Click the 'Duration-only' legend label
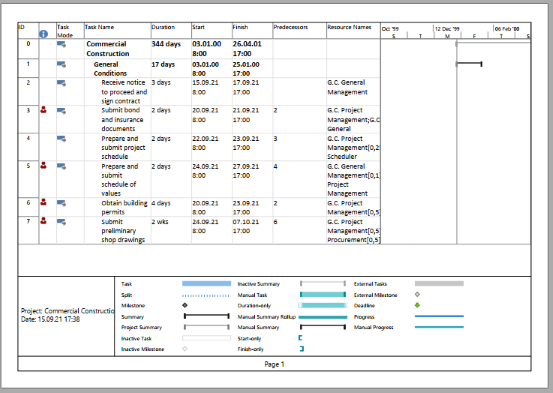553x393 pixels. 254,306
